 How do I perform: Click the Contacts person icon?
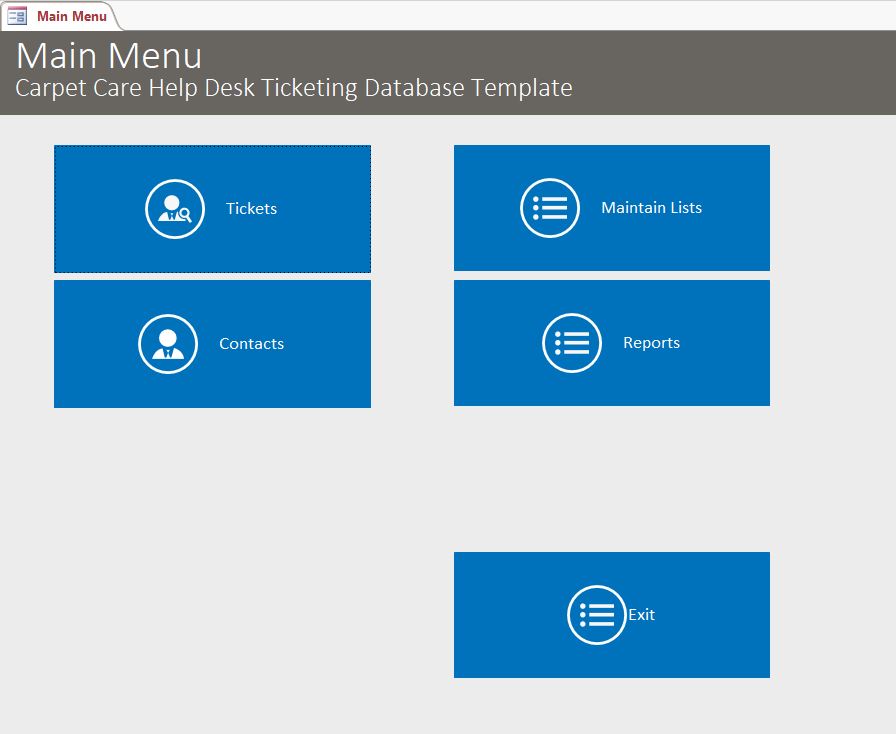168,344
